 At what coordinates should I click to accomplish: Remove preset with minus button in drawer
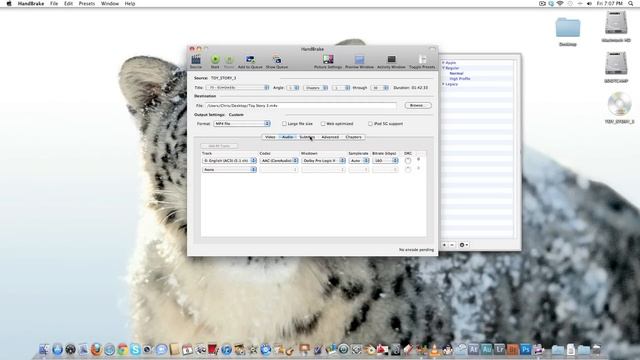click(452, 245)
